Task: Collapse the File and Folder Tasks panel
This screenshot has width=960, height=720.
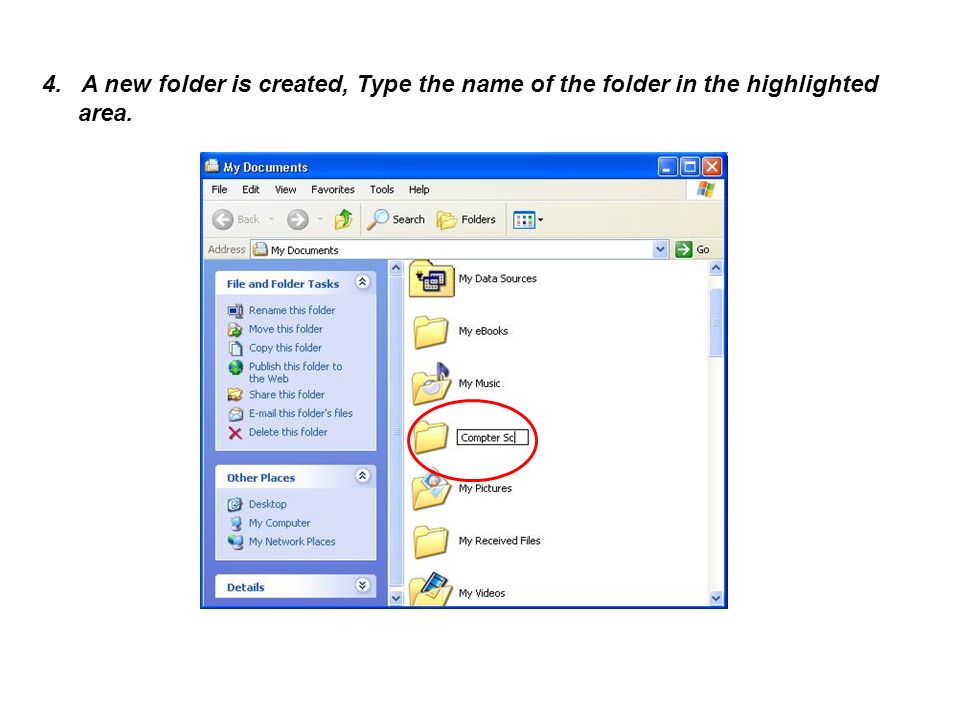Action: click(x=362, y=282)
